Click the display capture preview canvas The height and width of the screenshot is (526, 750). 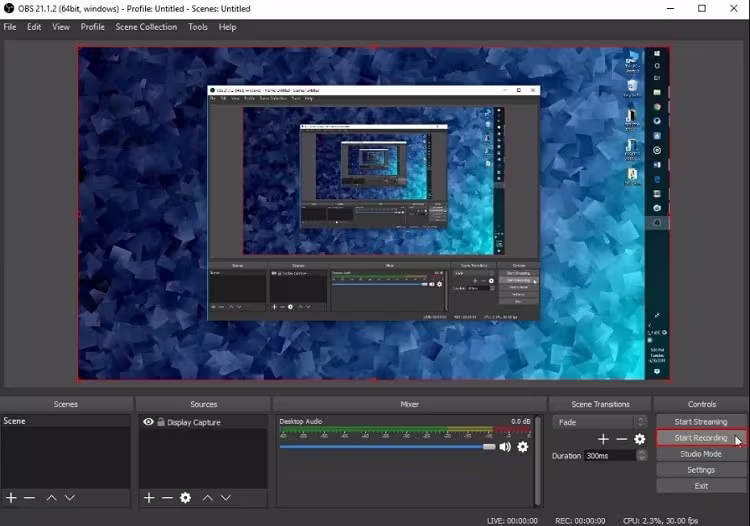(x=374, y=213)
